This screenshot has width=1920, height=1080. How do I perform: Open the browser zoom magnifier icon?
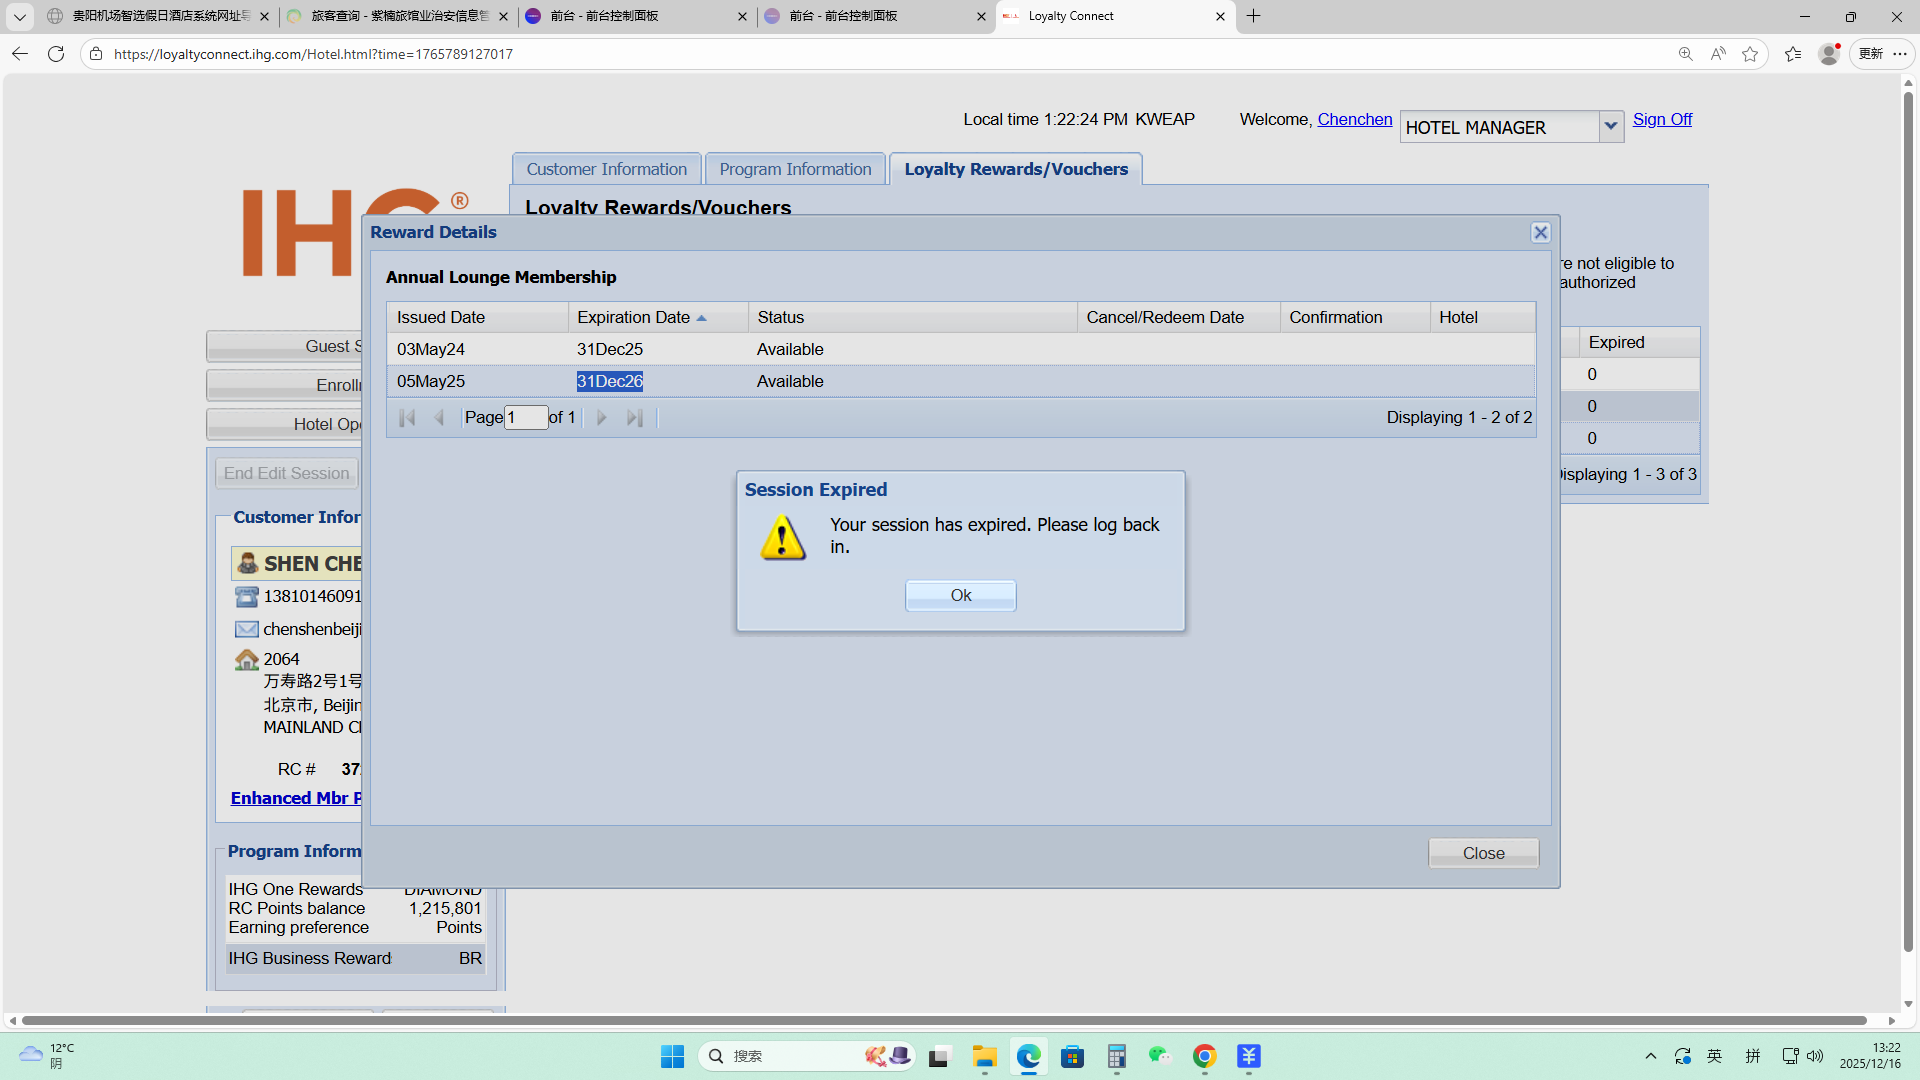pyautogui.click(x=1685, y=54)
